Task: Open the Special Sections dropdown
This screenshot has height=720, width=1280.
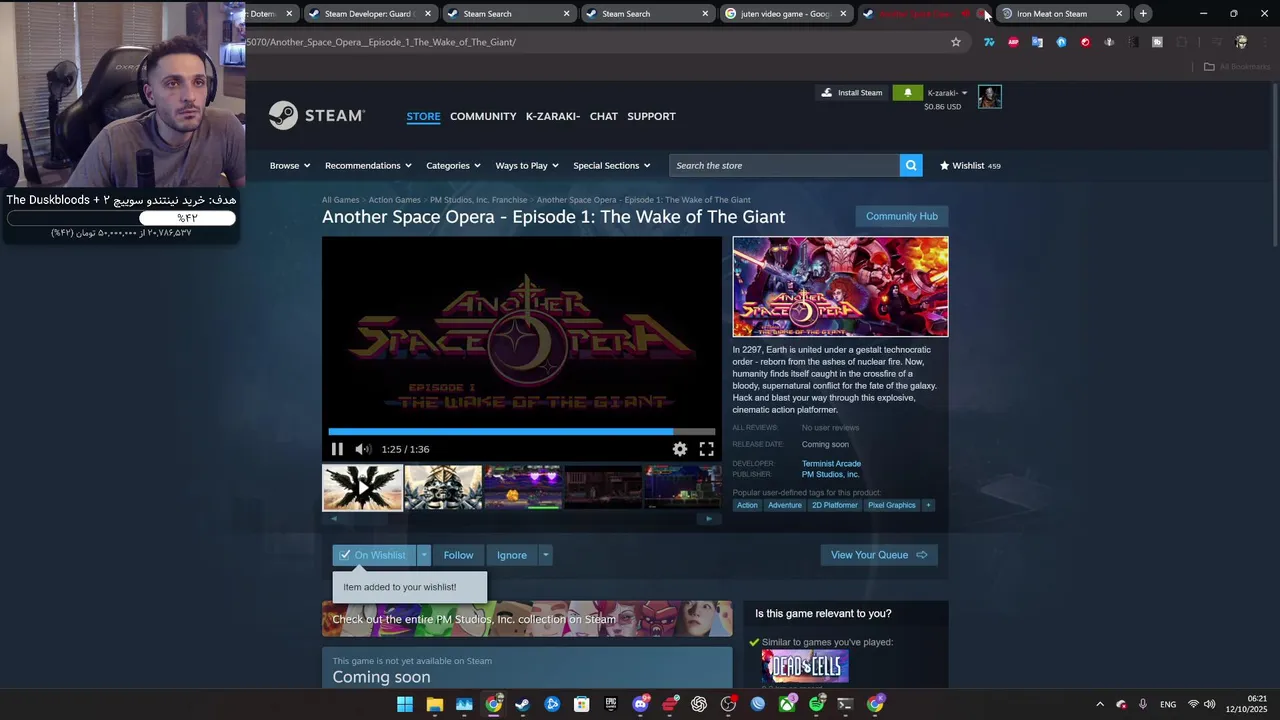Action: (x=612, y=165)
